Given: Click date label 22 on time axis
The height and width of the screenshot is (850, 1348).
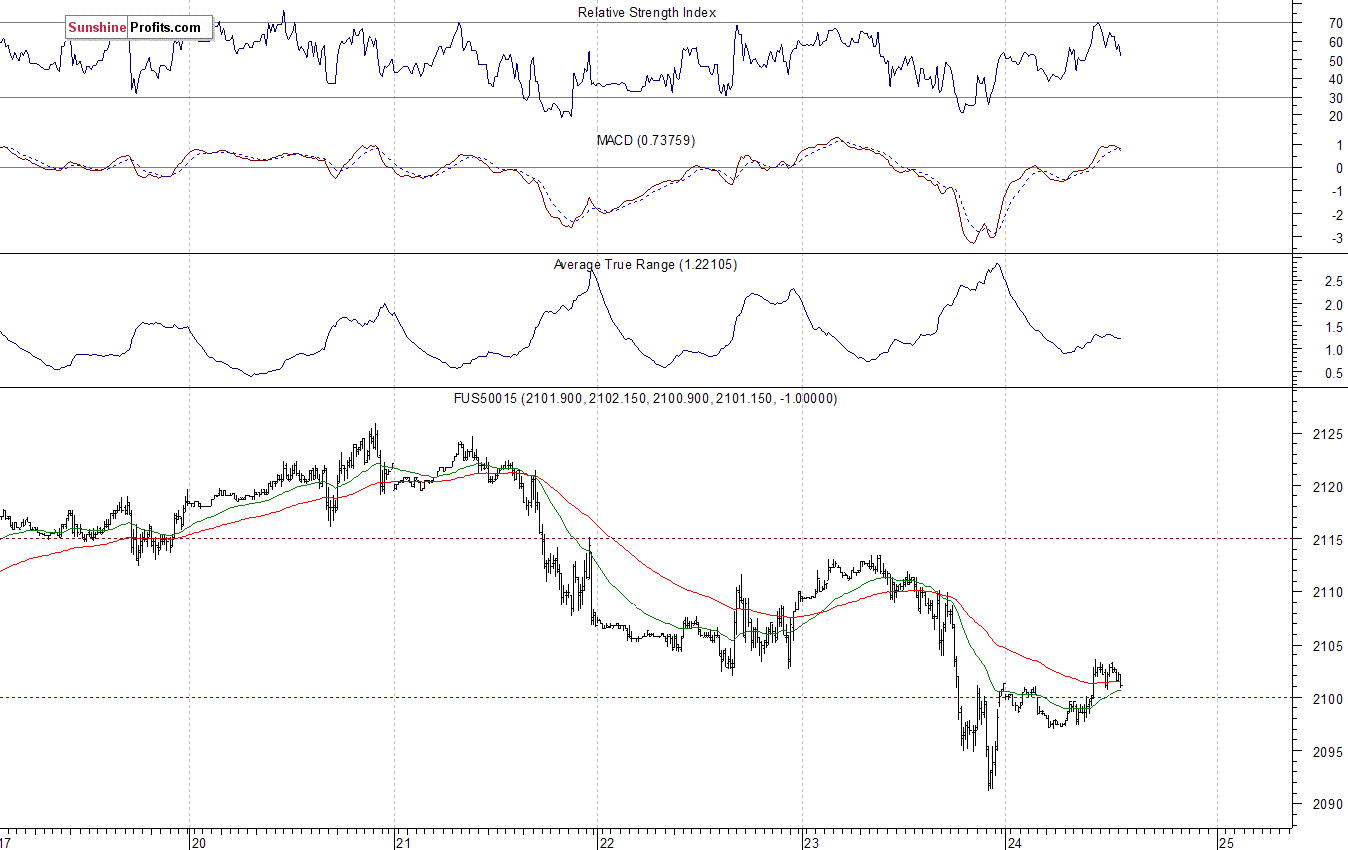Looking at the screenshot, I should pyautogui.click(x=606, y=842).
